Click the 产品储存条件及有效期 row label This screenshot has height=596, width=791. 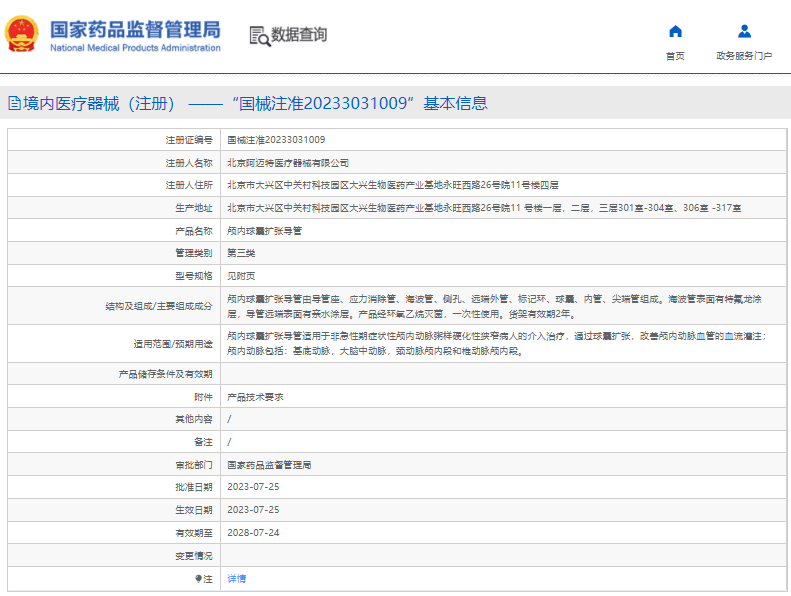pyautogui.click(x=165, y=374)
